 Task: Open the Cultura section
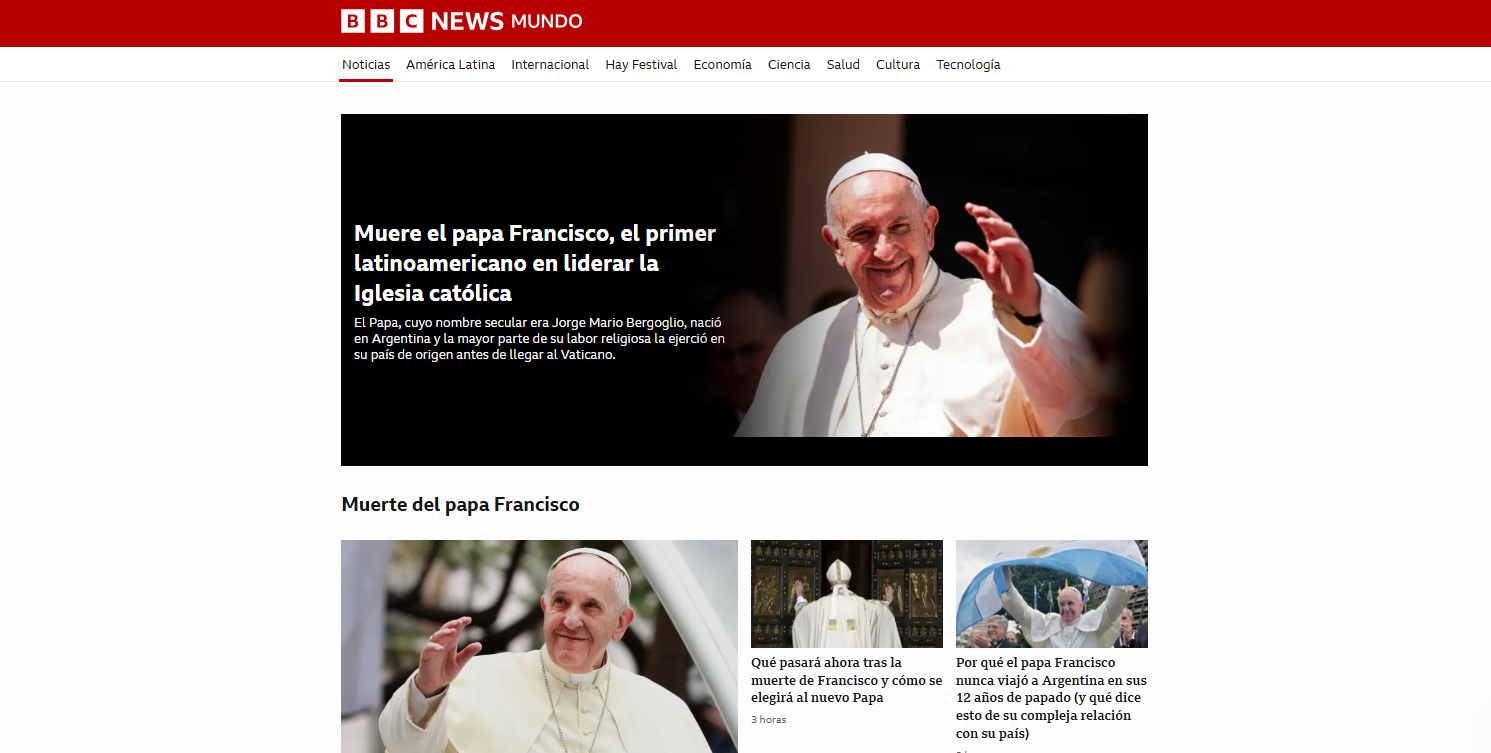[897, 64]
